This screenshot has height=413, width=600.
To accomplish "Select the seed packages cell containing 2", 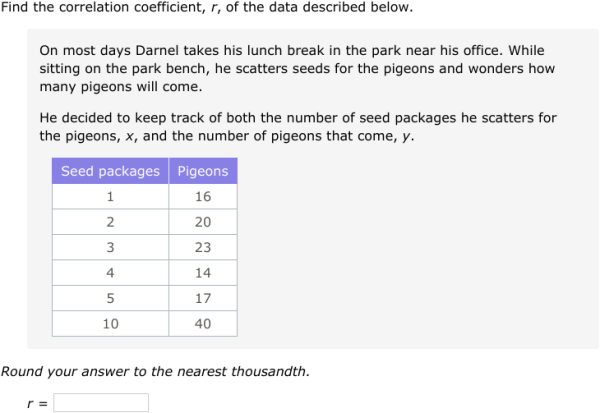I will coord(110,222).
